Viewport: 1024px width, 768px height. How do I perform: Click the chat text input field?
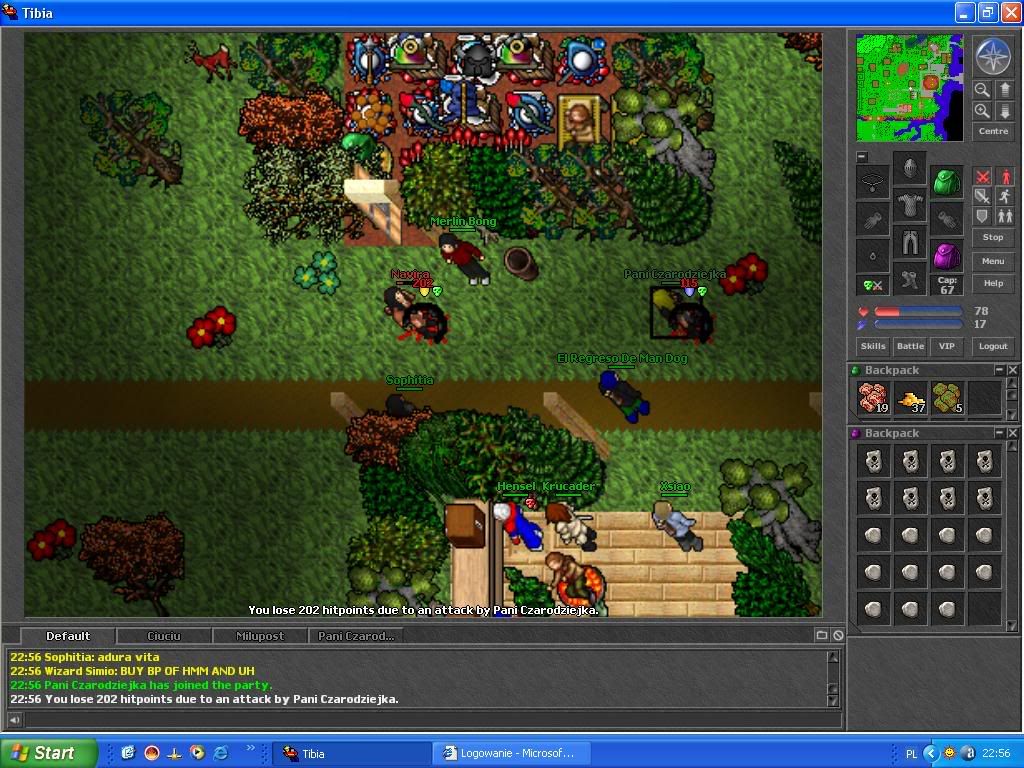pyautogui.click(x=432, y=720)
